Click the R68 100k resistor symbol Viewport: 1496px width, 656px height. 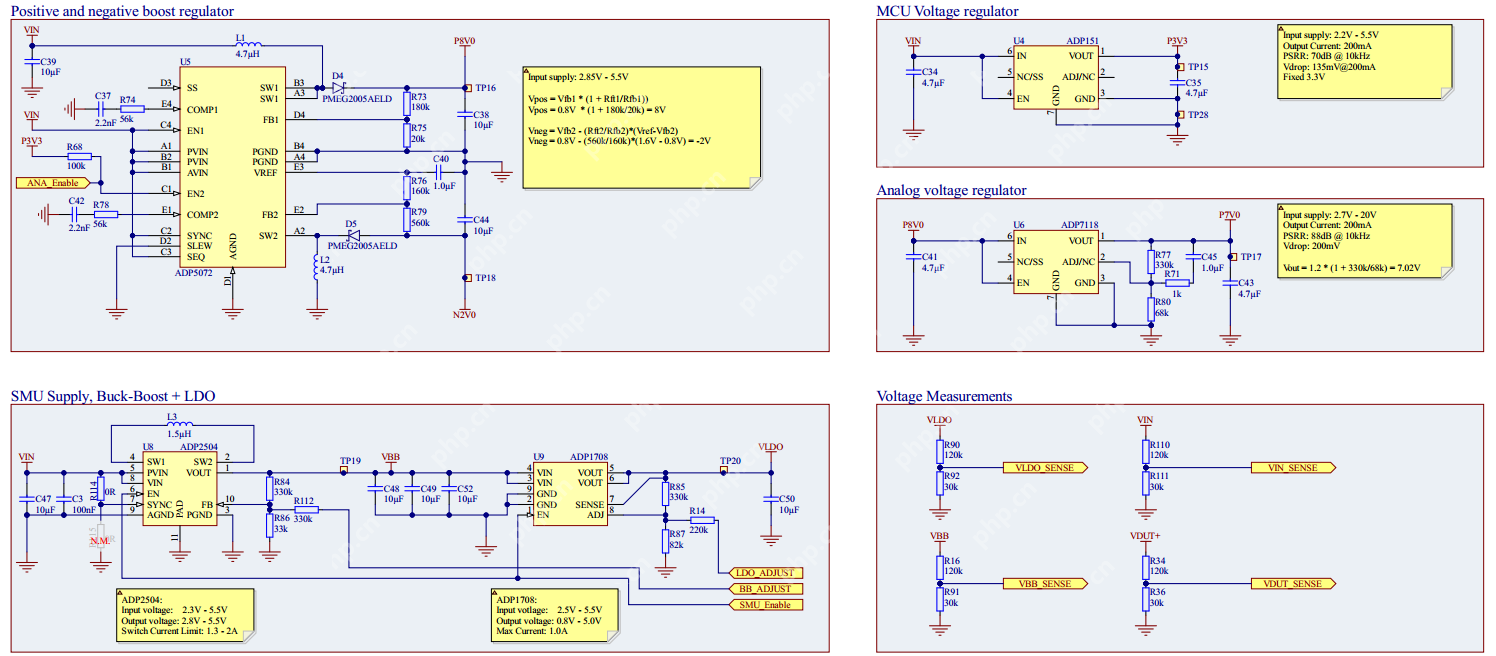(x=78, y=156)
